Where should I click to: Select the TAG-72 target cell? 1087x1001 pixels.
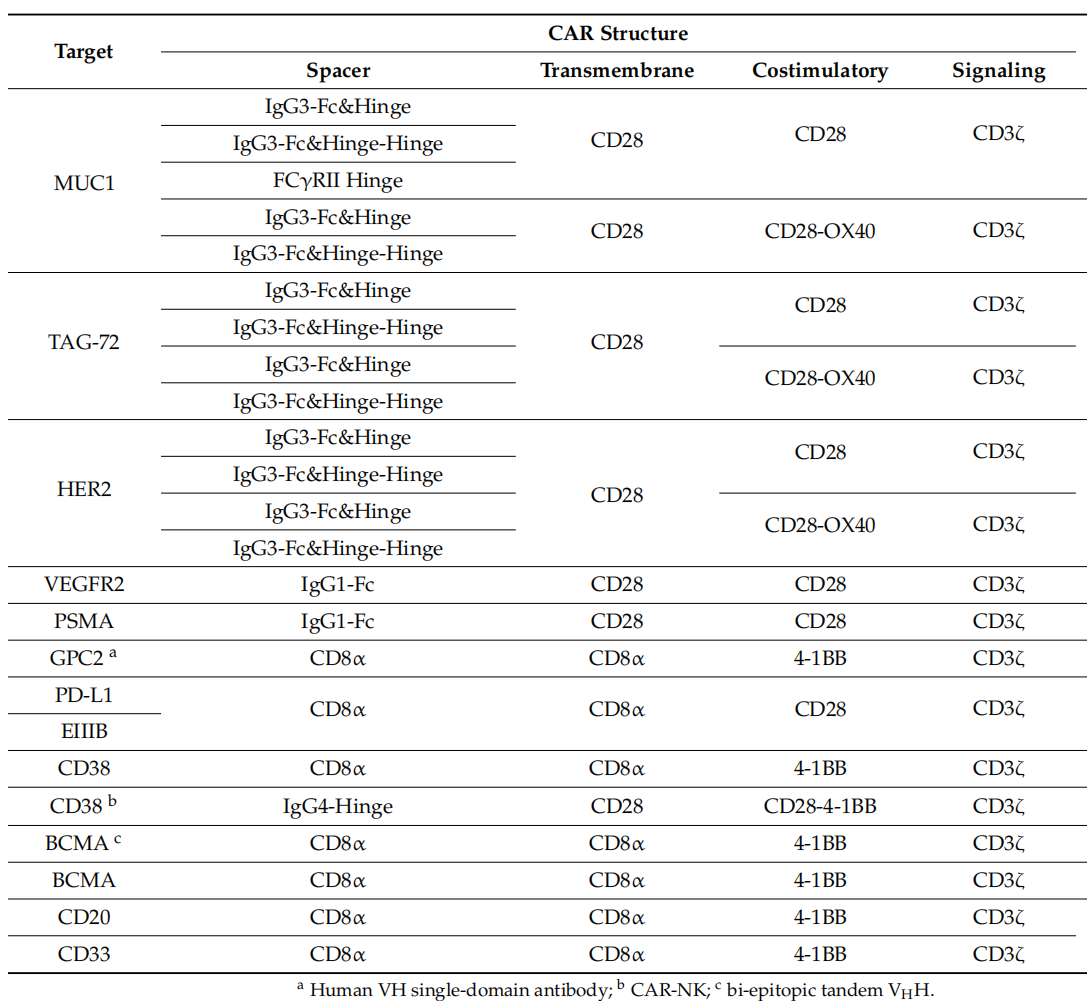84,342
